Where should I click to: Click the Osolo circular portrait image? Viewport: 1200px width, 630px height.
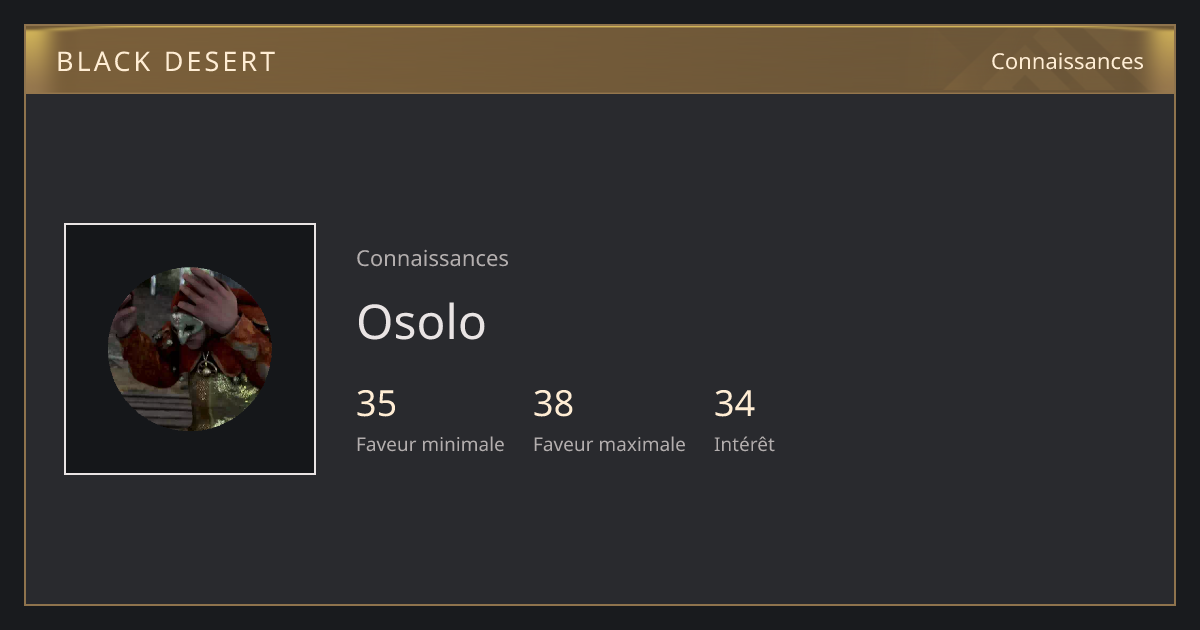tap(190, 349)
